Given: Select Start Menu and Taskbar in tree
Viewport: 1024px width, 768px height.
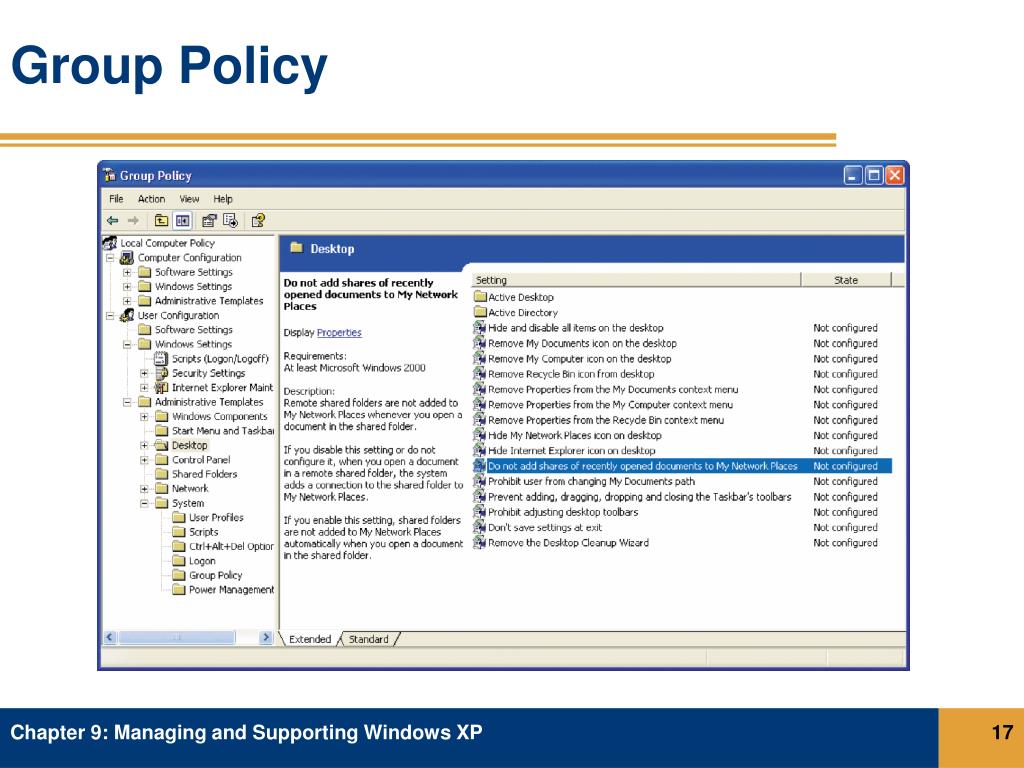Looking at the screenshot, I should pyautogui.click(x=222, y=431).
